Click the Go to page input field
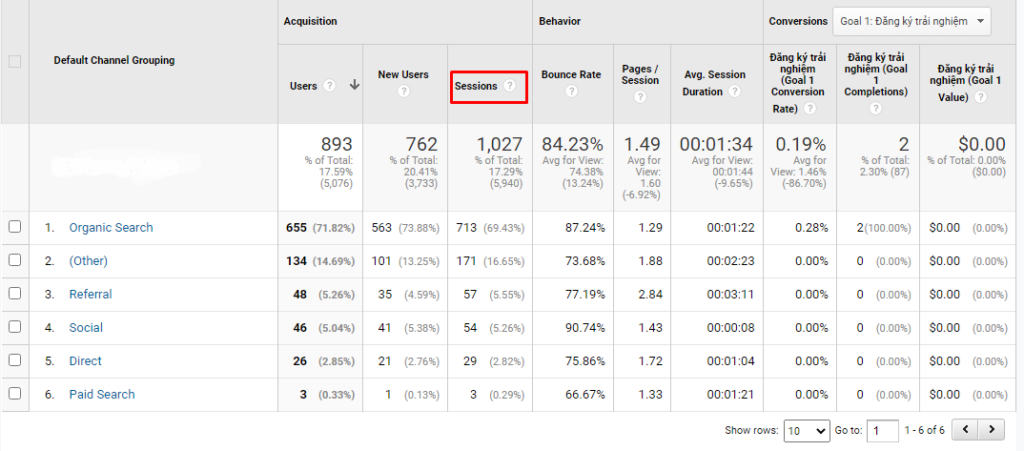Image resolution: width=1024 pixels, height=451 pixels. [x=883, y=430]
